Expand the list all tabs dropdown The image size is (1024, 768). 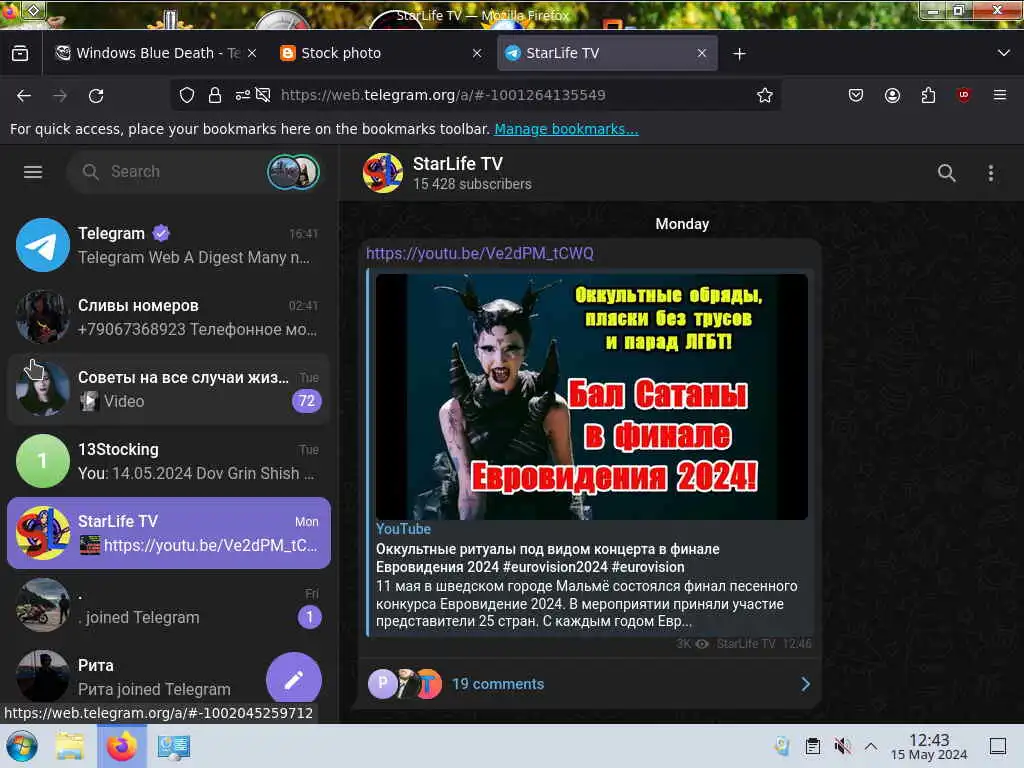1004,53
